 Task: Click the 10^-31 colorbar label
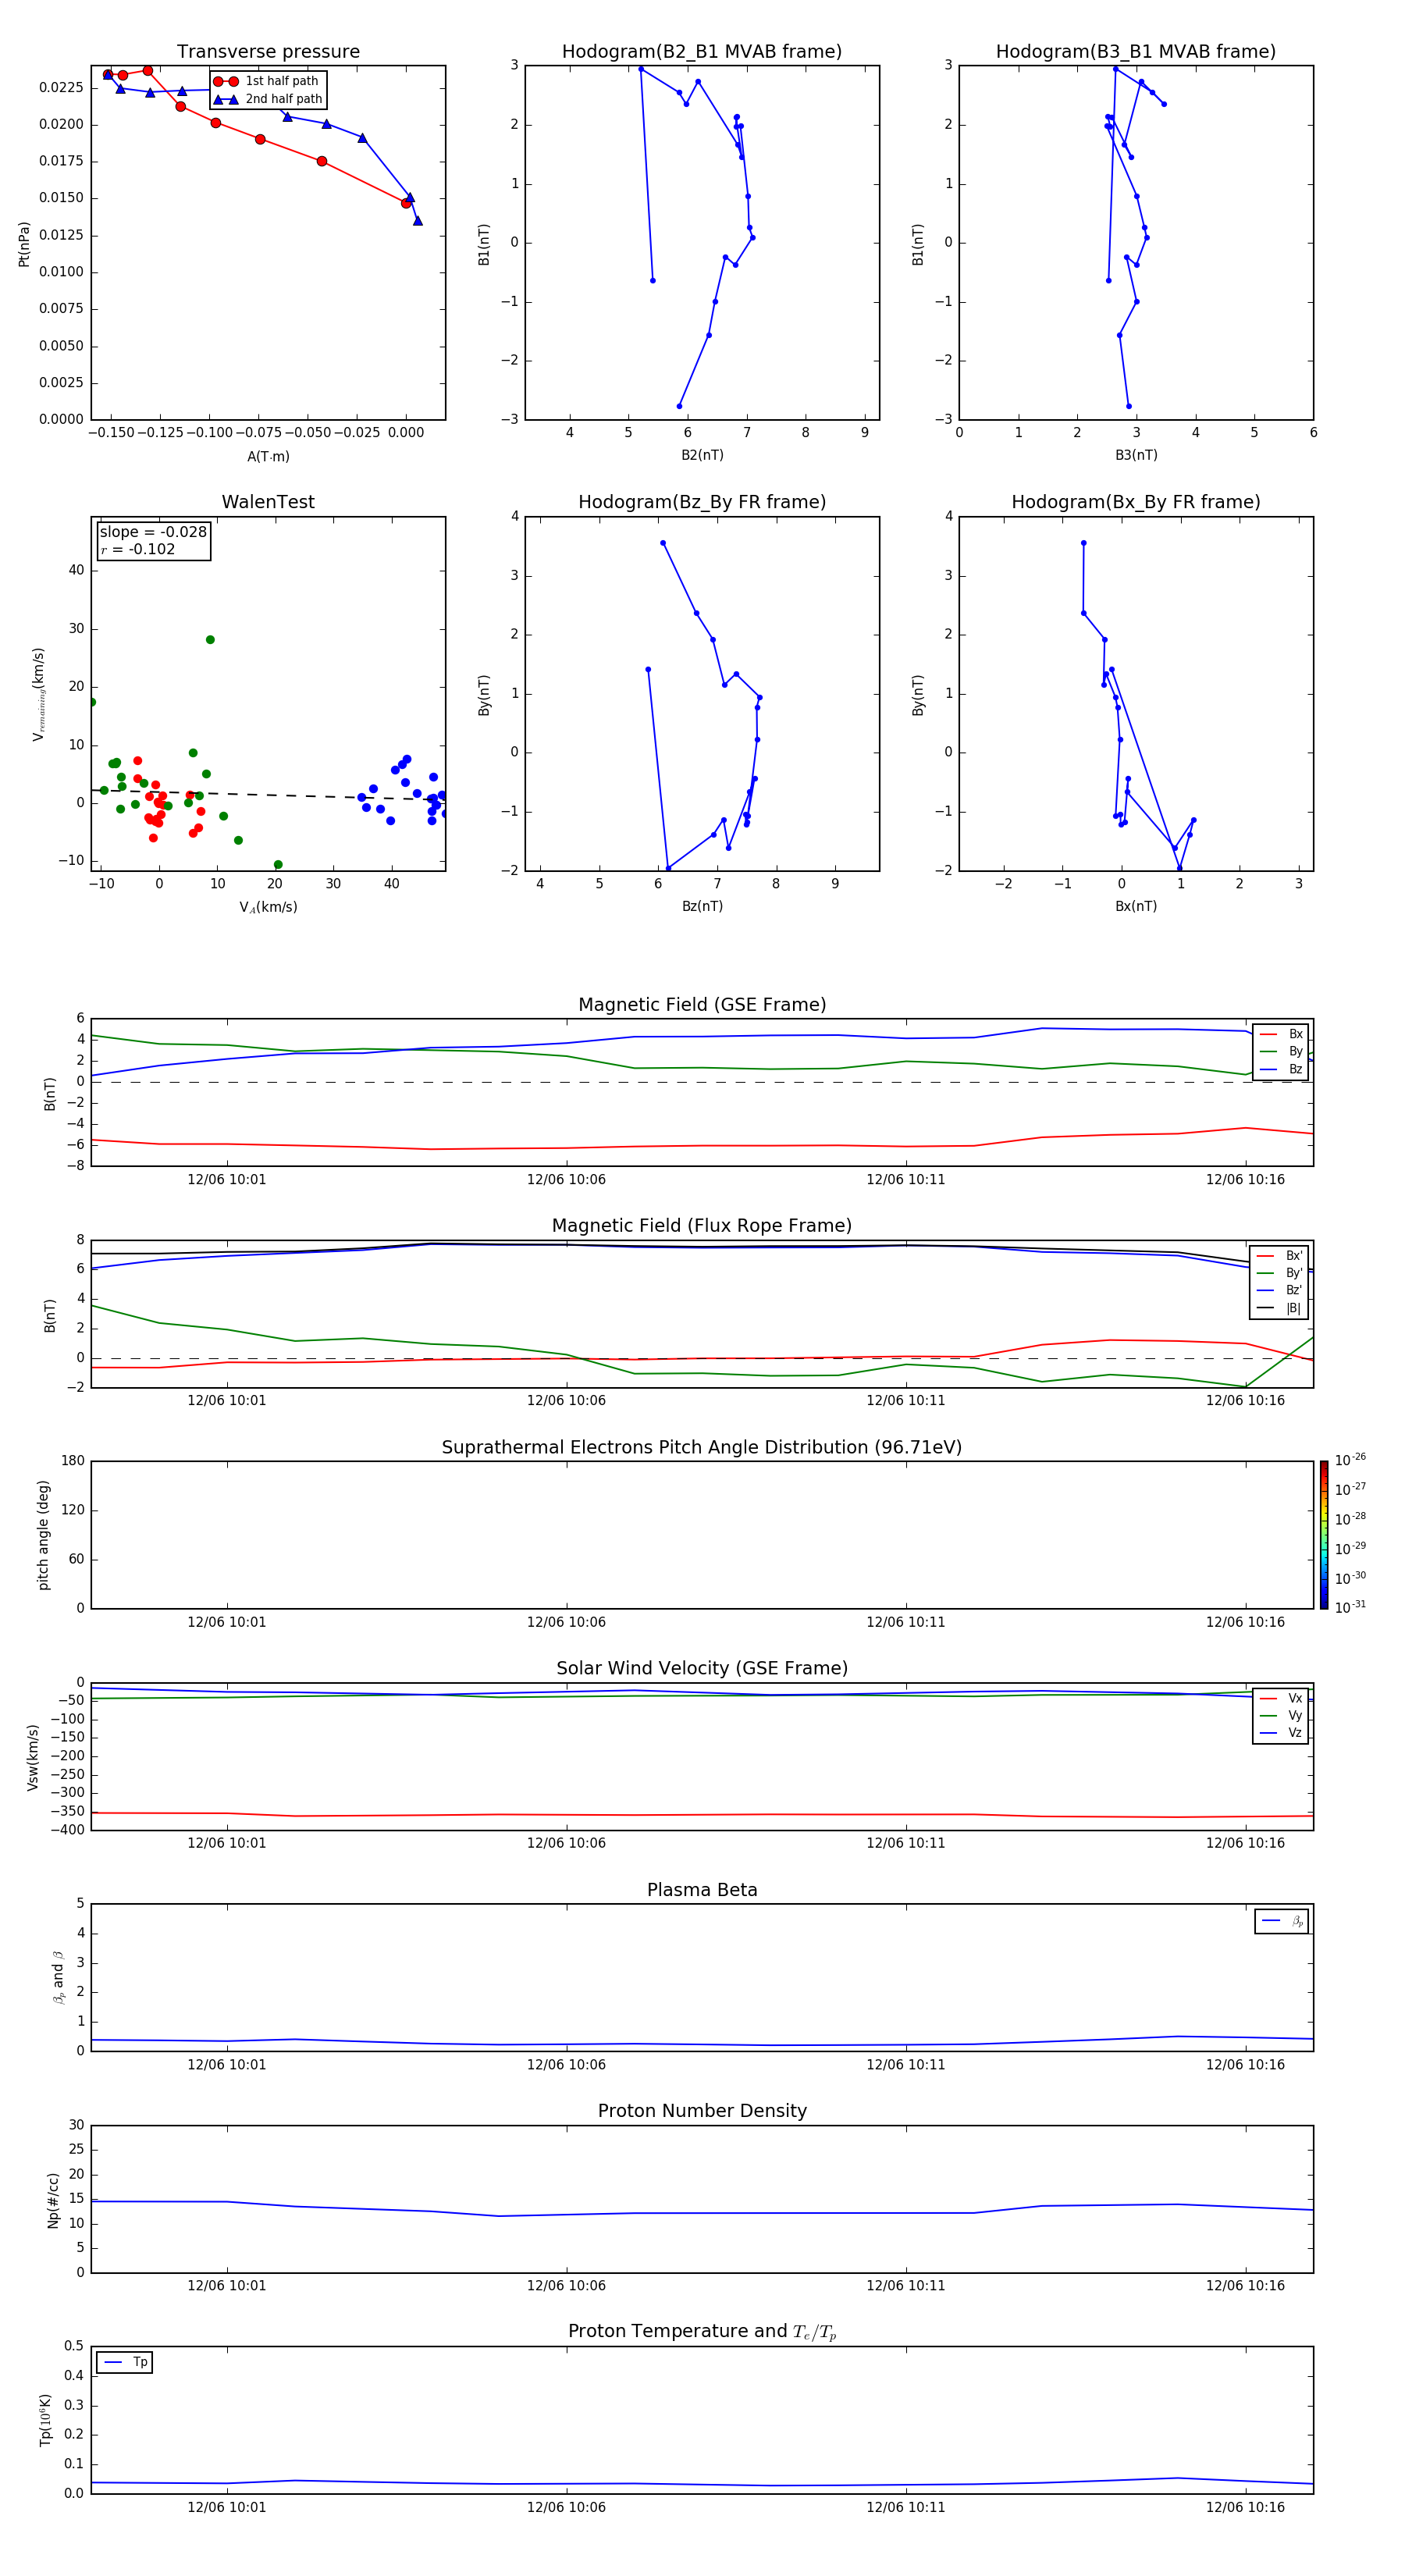coord(1350,1607)
